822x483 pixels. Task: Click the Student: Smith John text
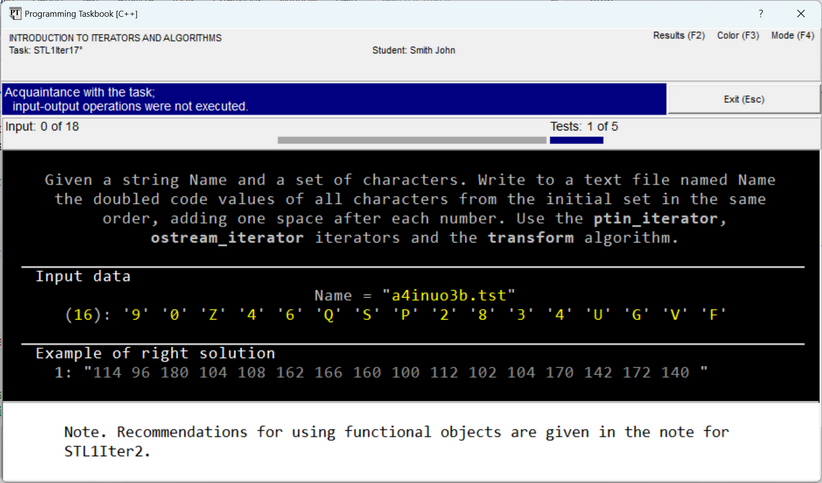pyautogui.click(x=413, y=50)
